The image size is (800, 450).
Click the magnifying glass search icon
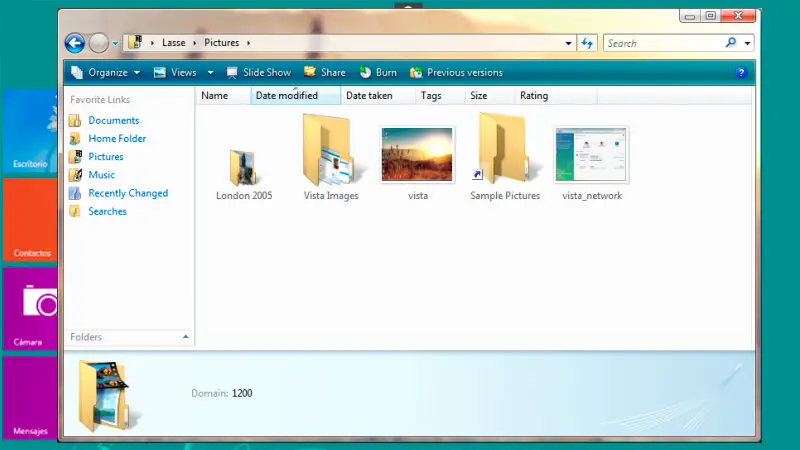point(731,43)
